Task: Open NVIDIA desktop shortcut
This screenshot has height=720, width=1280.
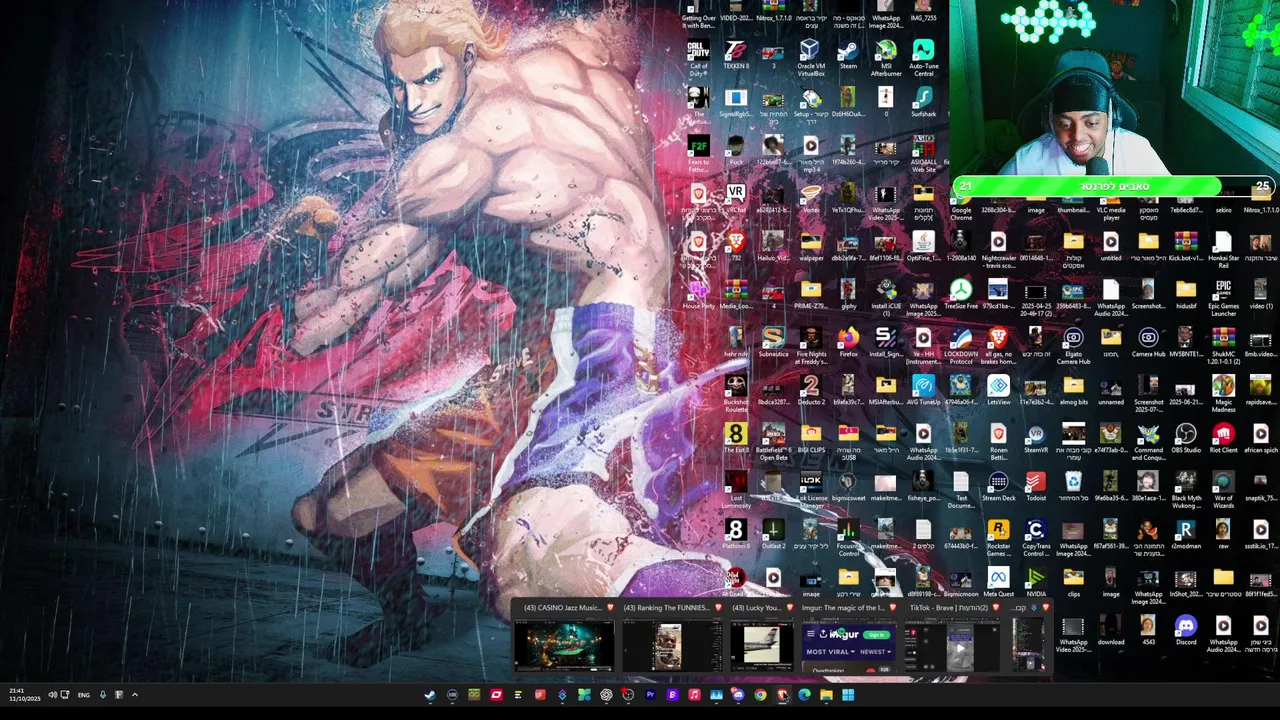Action: coord(1035,583)
